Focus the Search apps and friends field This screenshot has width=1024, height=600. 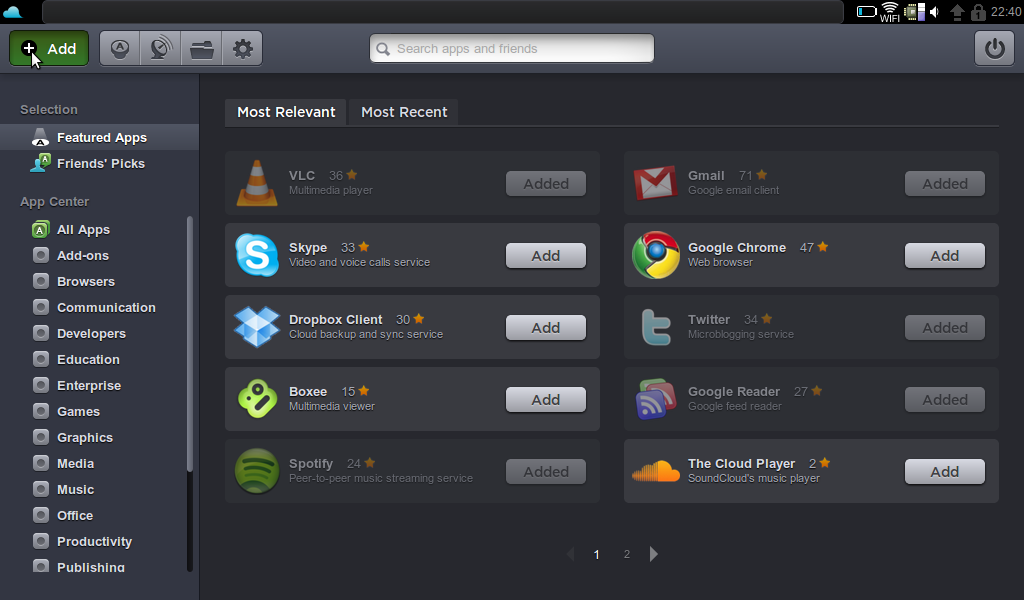(x=511, y=48)
